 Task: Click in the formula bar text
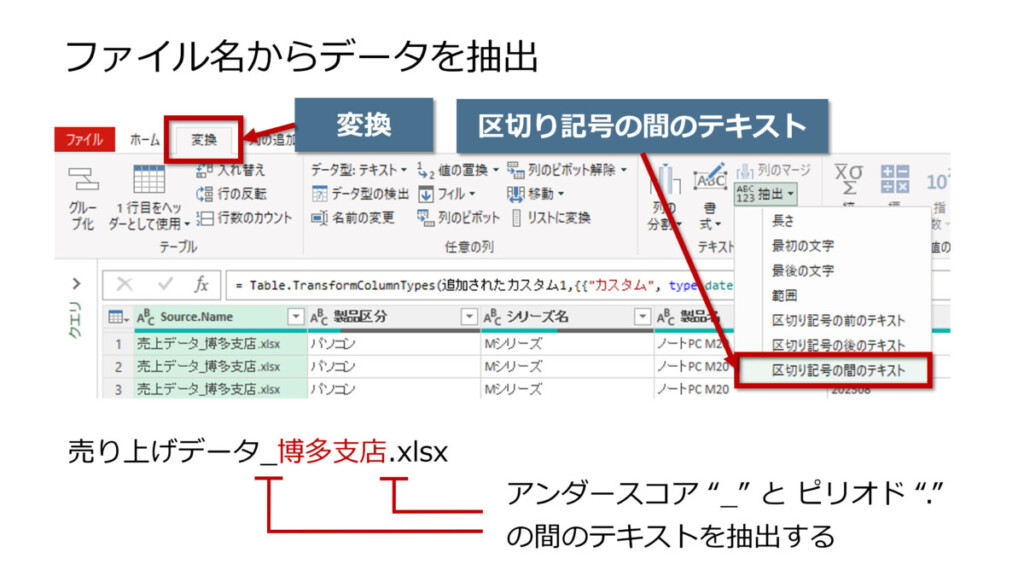coord(480,285)
